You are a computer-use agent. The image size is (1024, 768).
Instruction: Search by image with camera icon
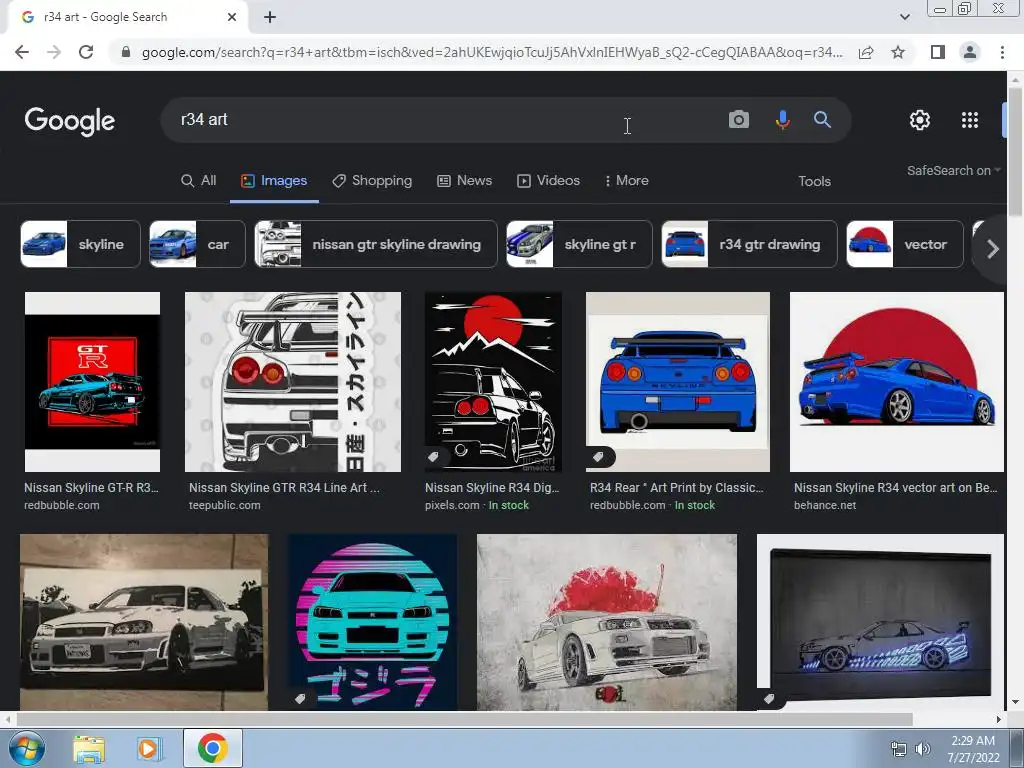point(739,120)
